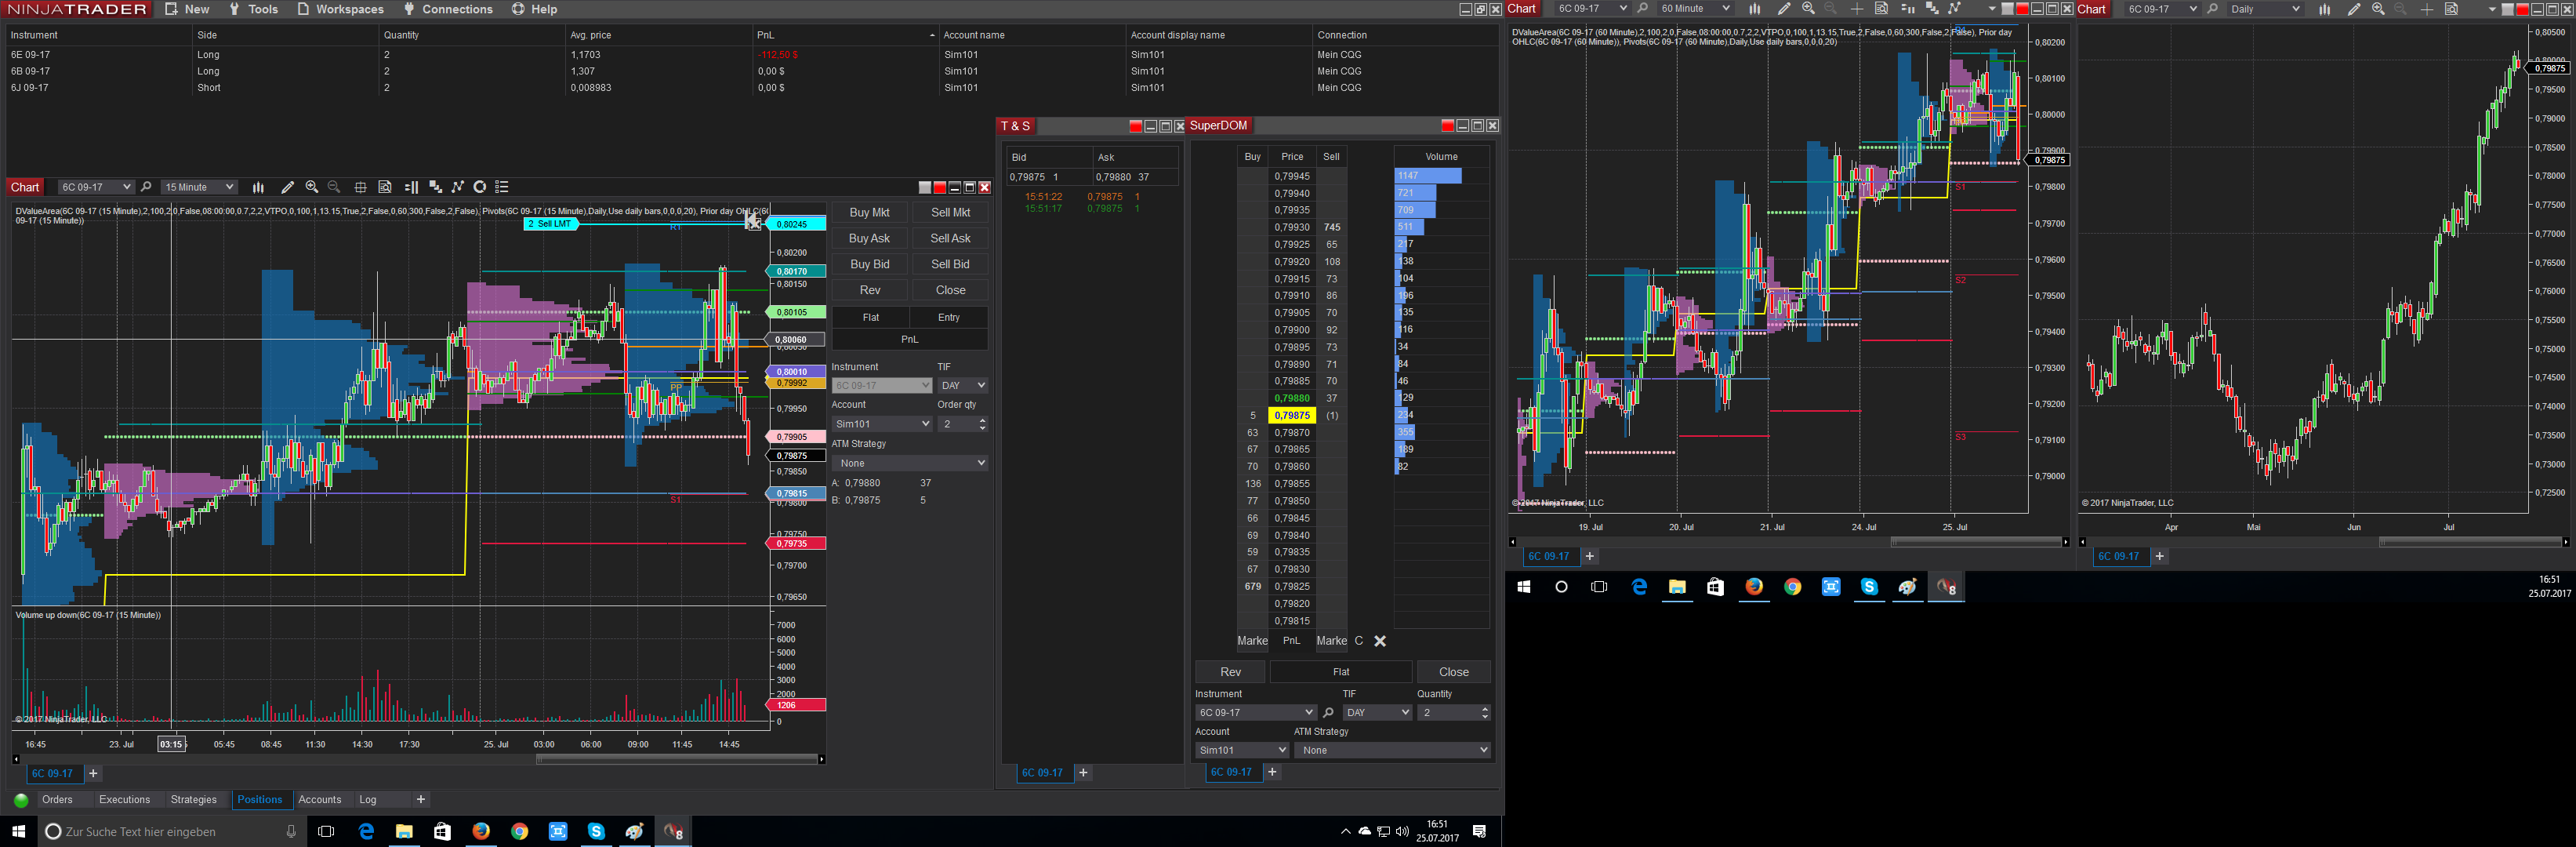The width and height of the screenshot is (2576, 847).
Task: Open the 60 Minute interval dropdown
Action: [1695, 9]
